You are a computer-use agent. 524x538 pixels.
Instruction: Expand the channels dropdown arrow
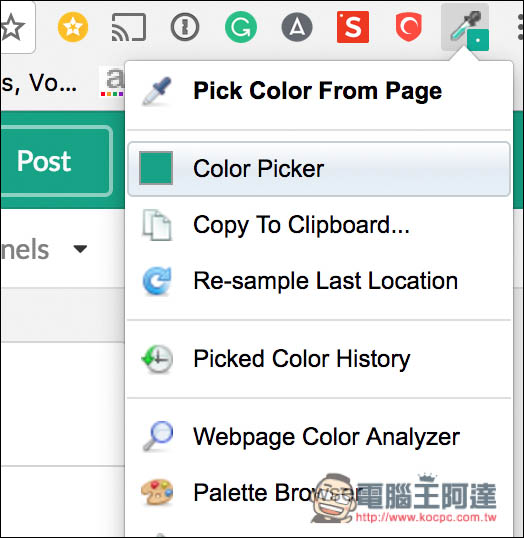(x=80, y=249)
